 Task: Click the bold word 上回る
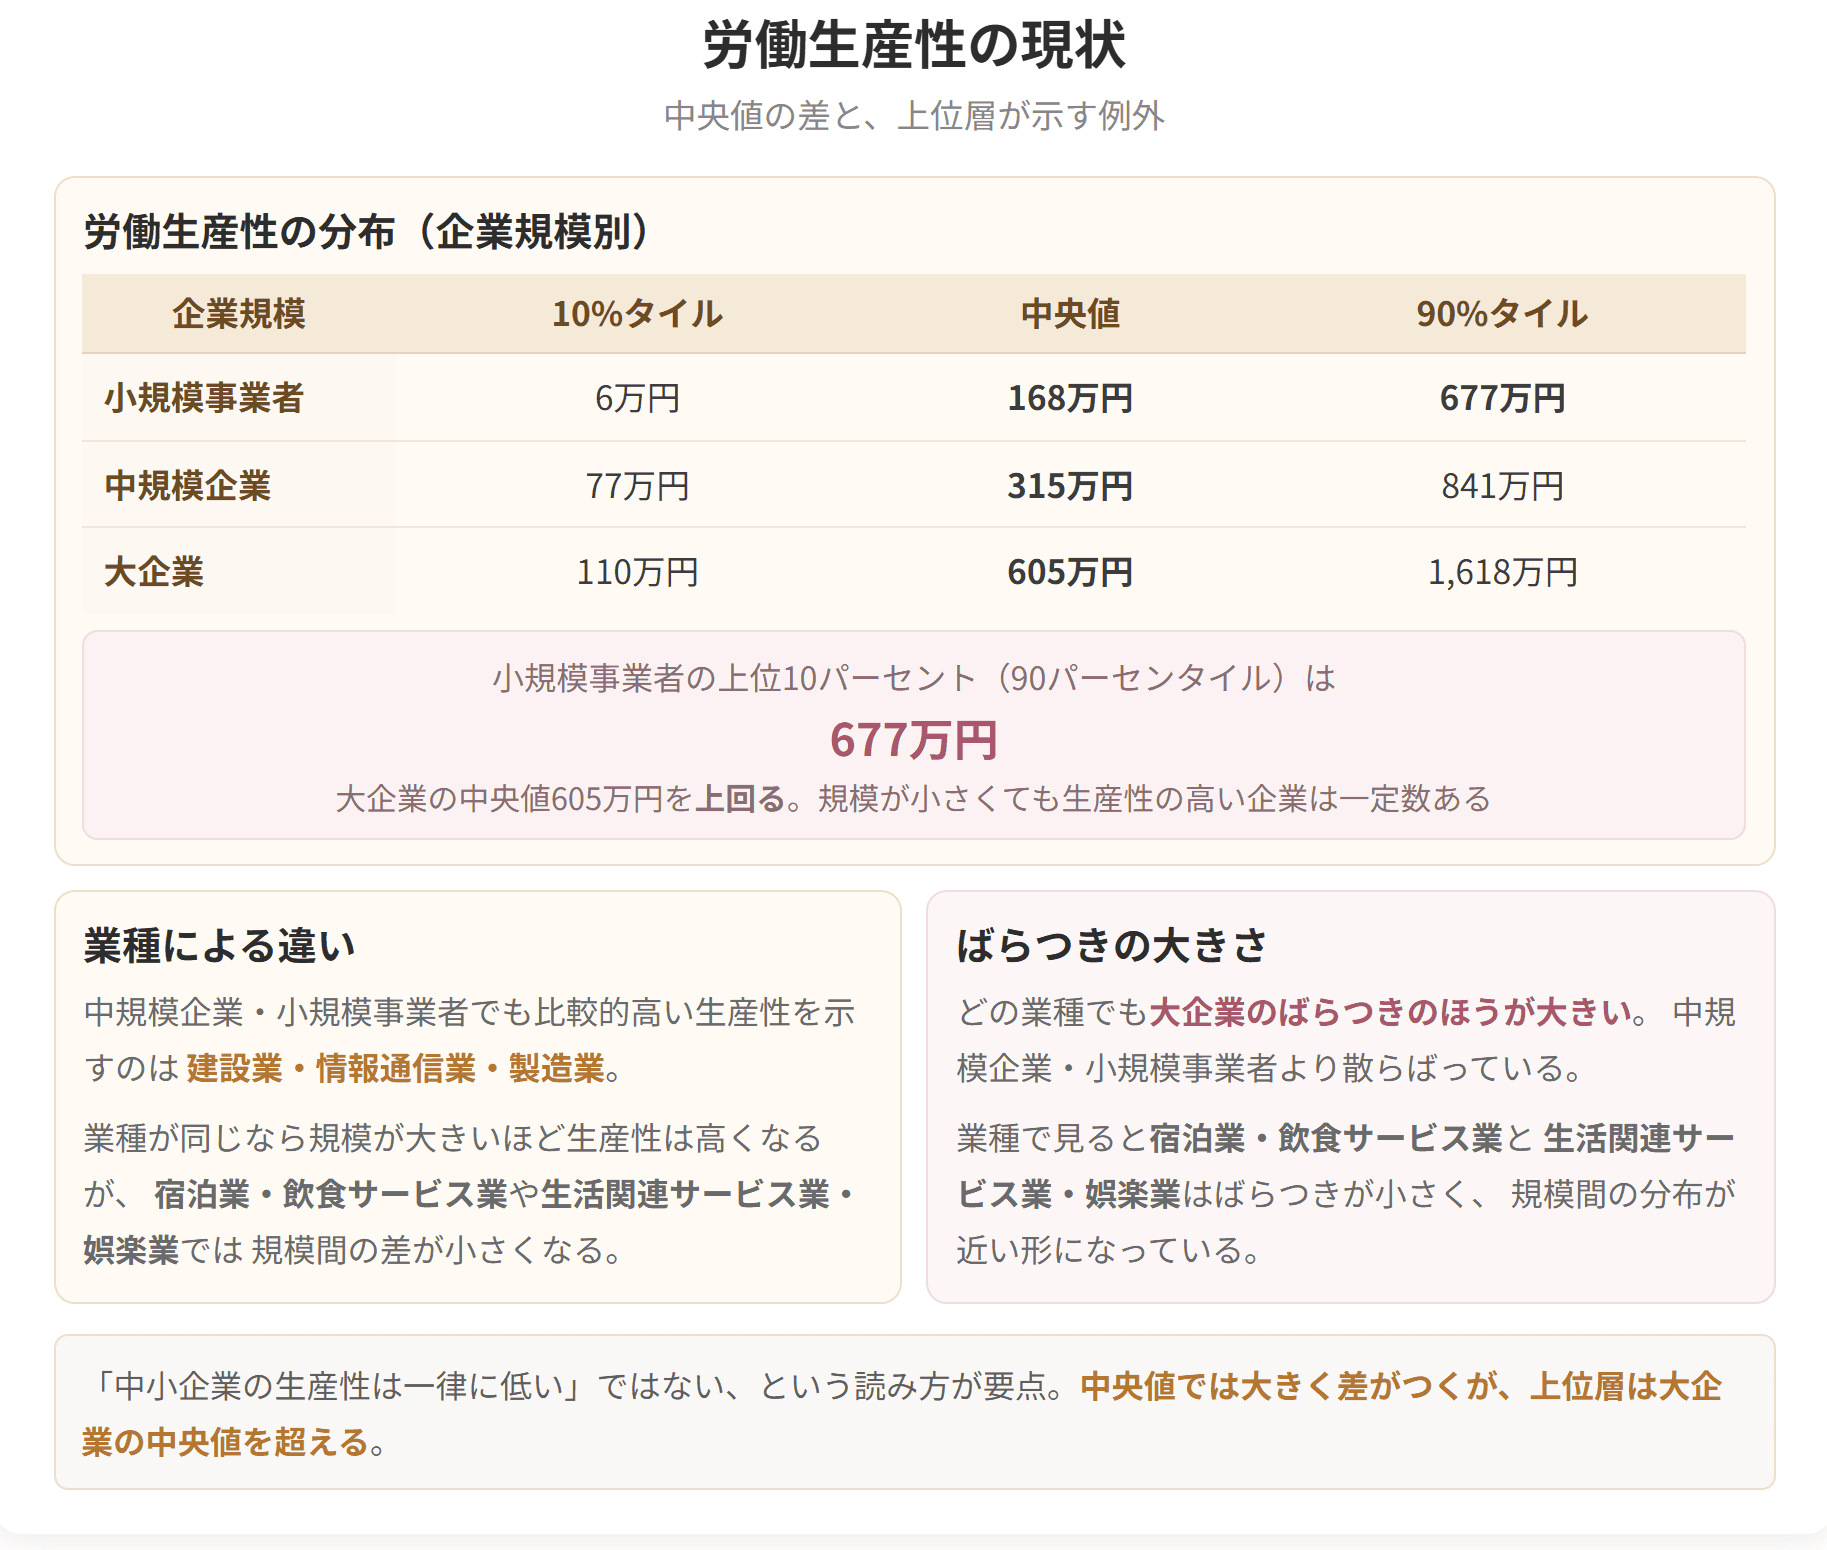click(740, 799)
